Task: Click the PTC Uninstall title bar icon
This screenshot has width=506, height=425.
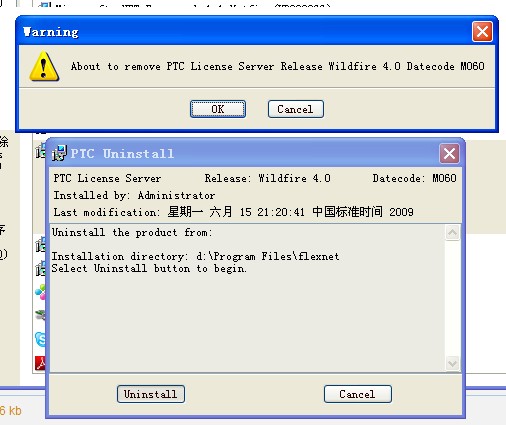Action: tap(59, 153)
